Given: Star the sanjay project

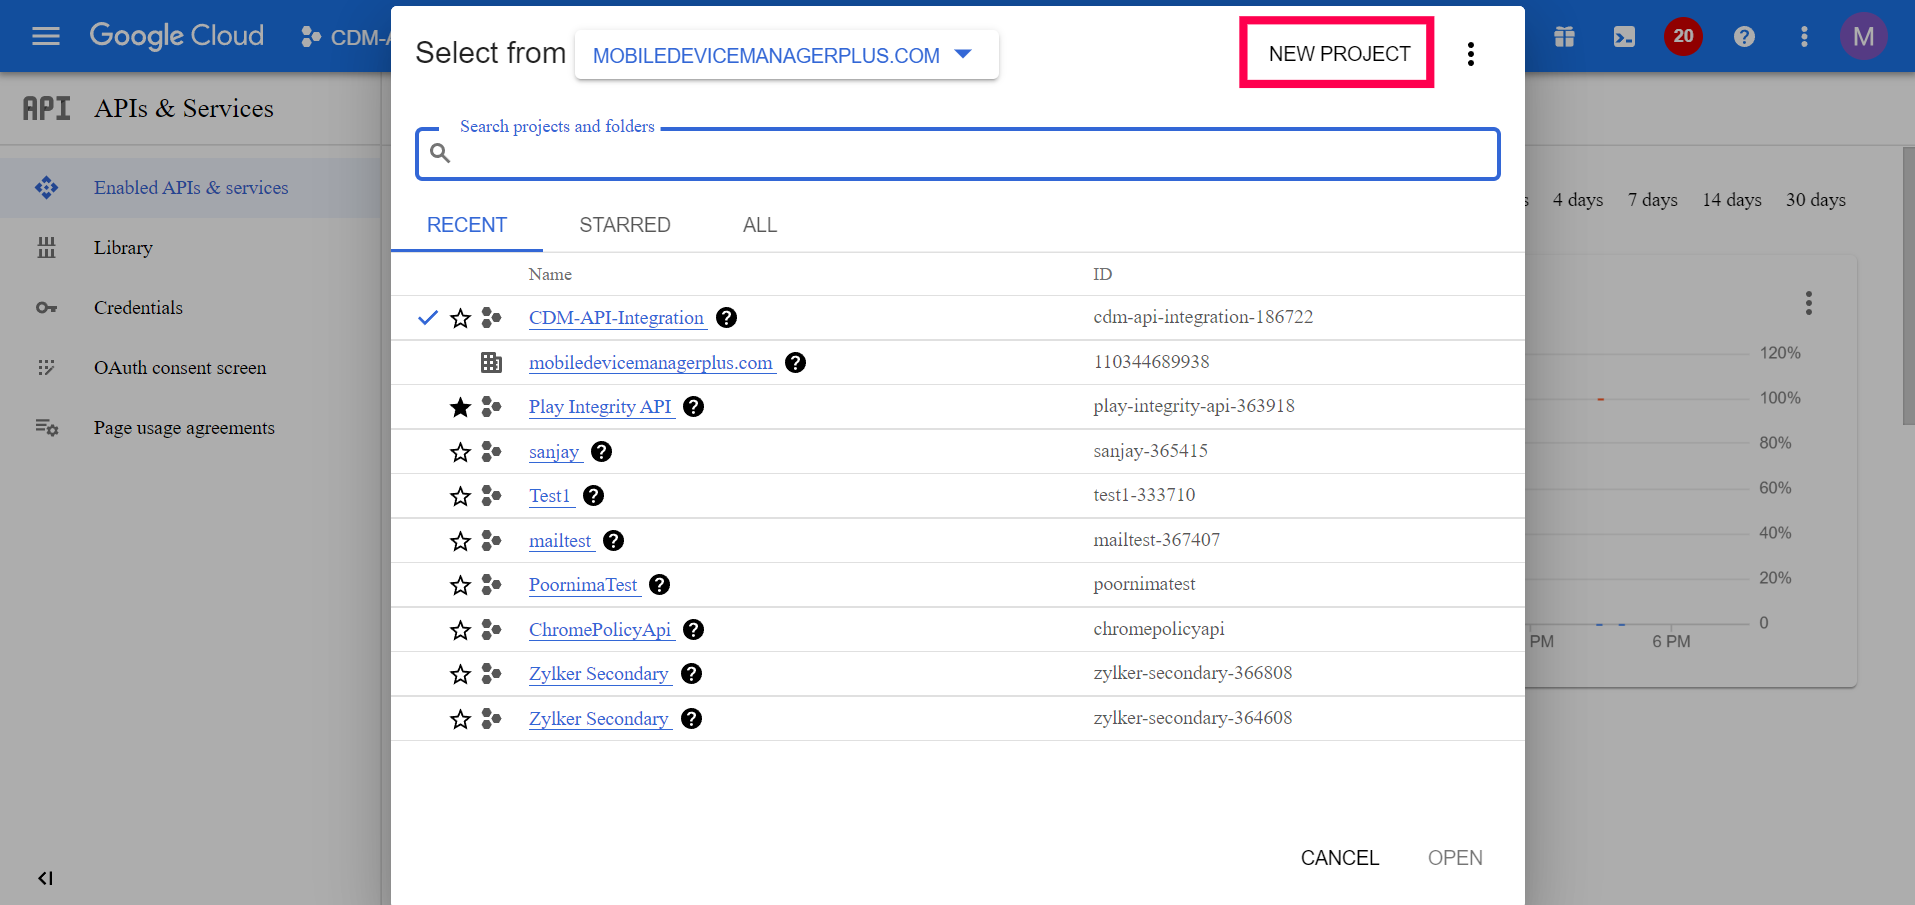Looking at the screenshot, I should (460, 452).
